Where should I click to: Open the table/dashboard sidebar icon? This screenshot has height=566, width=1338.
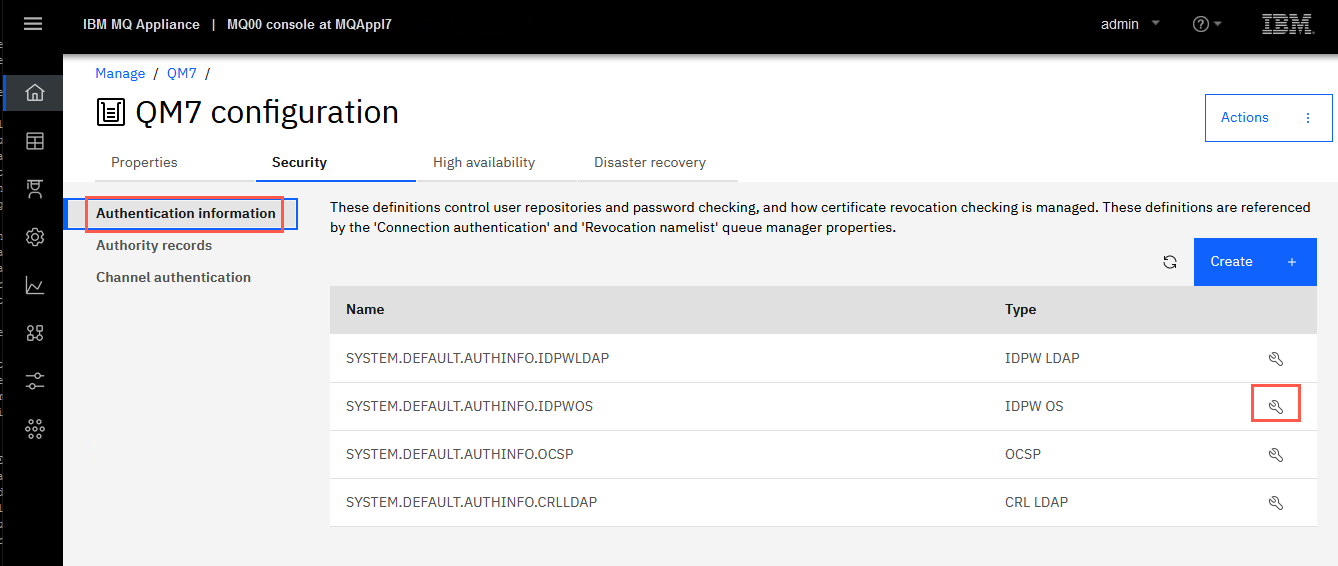click(34, 141)
